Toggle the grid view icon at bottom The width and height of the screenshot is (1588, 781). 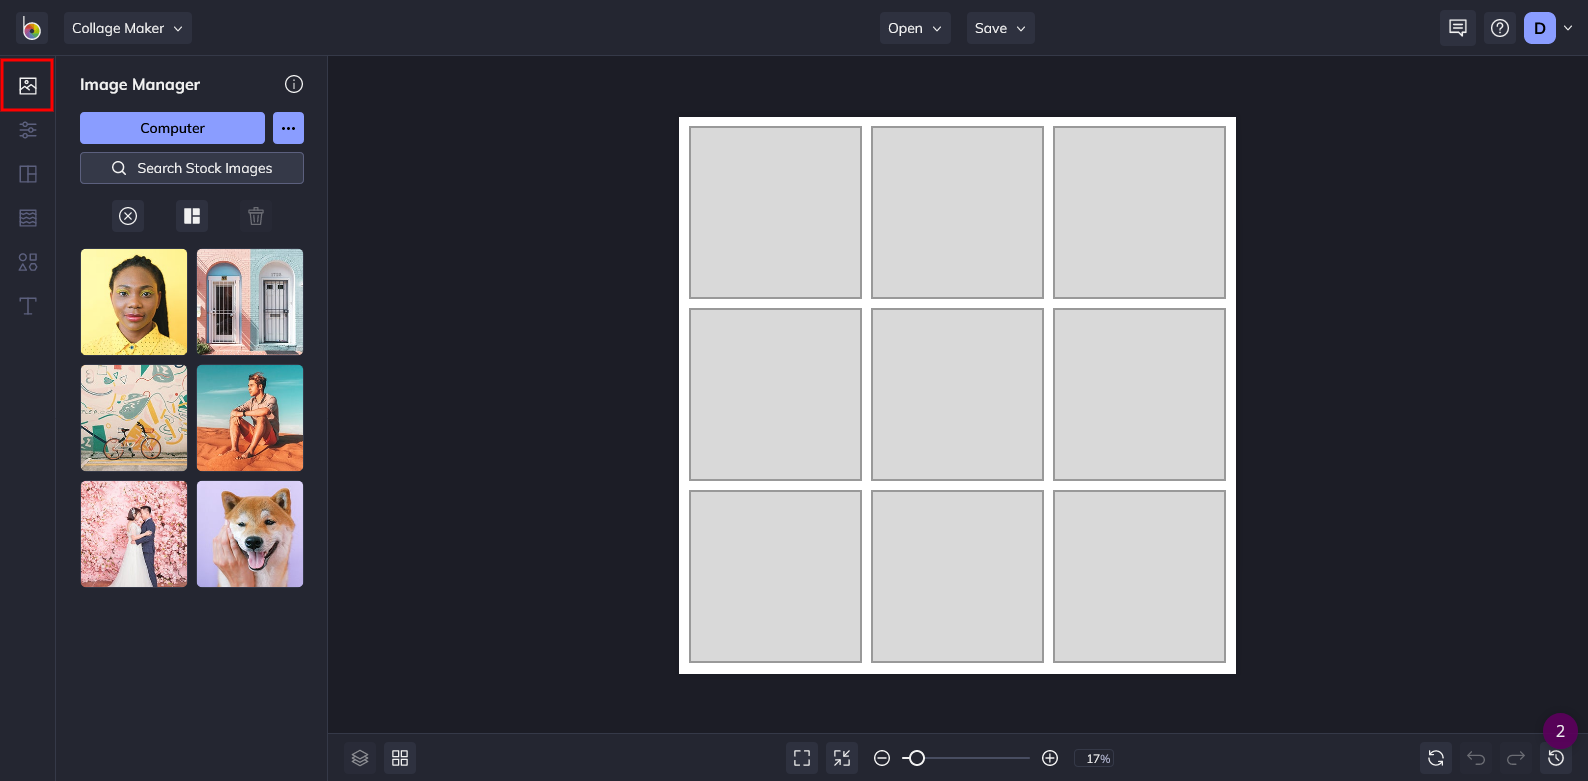click(x=400, y=758)
